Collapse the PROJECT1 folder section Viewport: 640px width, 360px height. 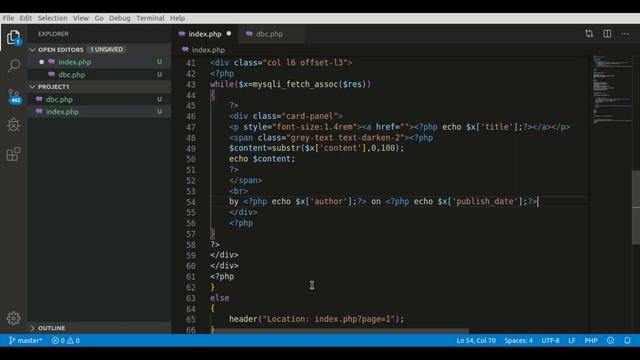(x=32, y=87)
